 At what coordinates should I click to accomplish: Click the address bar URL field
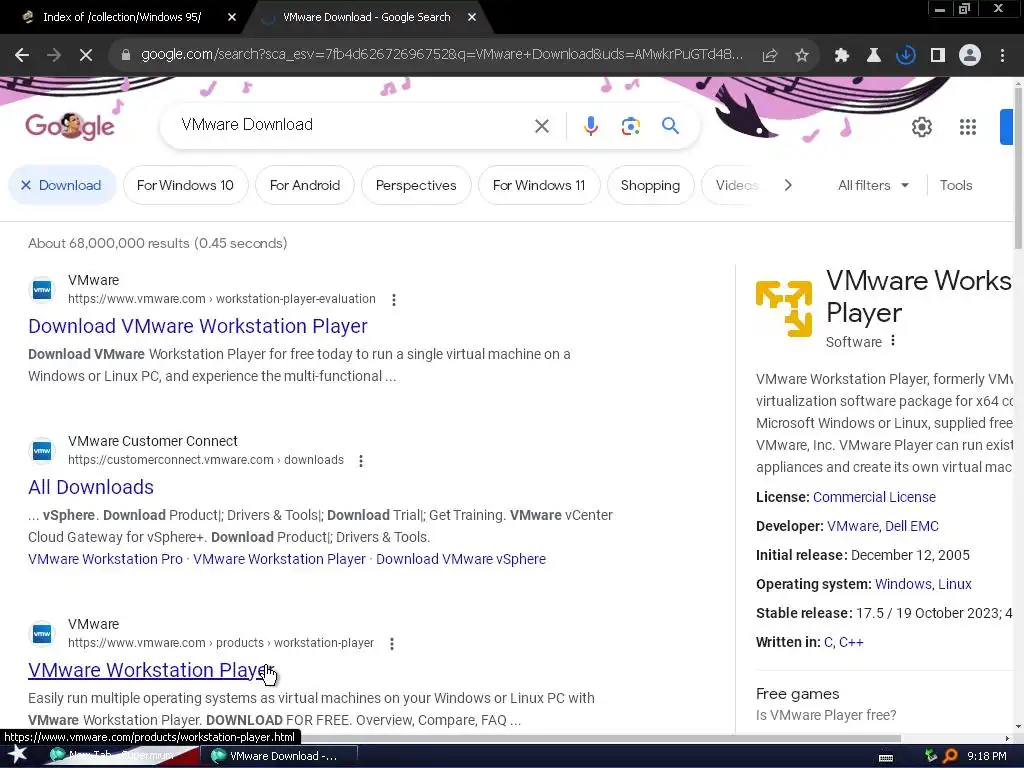442,55
